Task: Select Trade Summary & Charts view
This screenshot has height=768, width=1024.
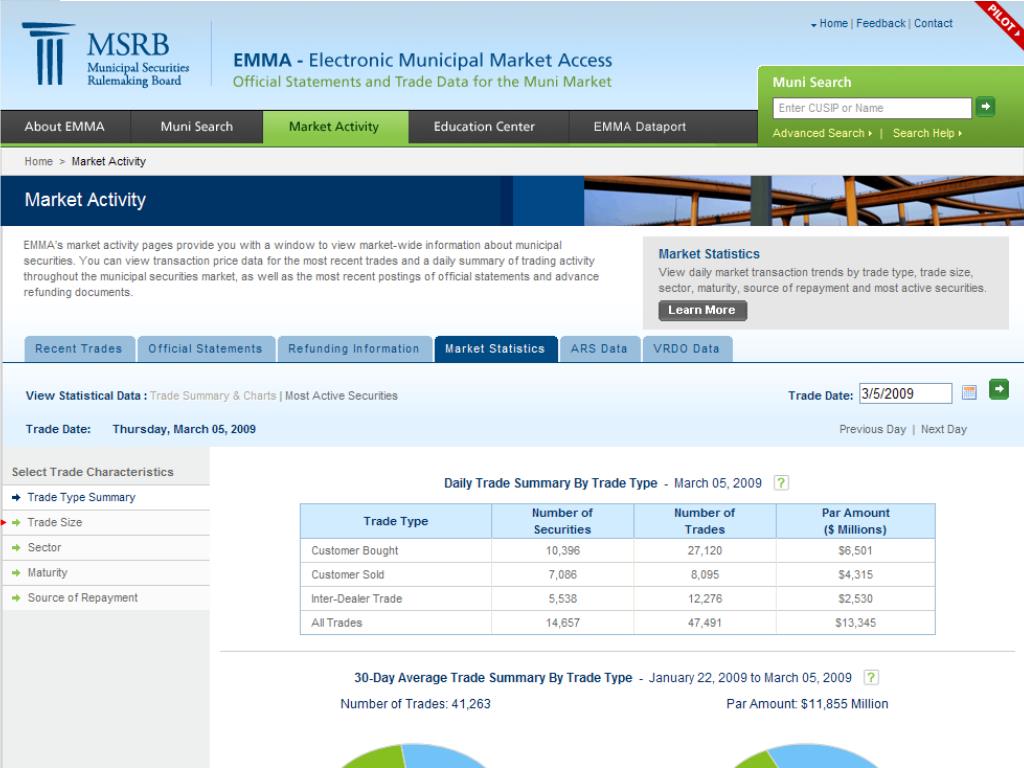Action: click(x=213, y=396)
